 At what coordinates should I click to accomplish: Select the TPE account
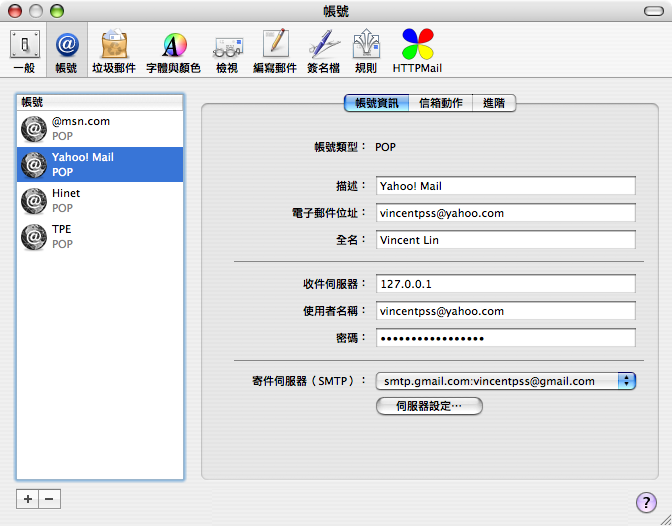[100, 237]
